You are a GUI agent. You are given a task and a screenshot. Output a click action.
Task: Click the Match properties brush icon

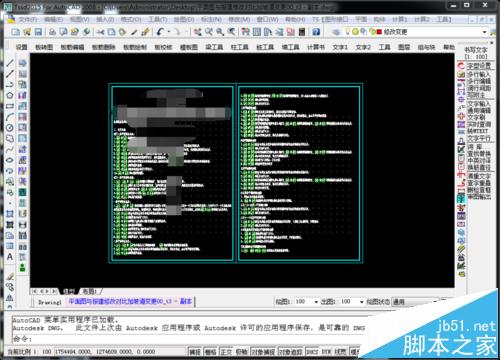tap(134, 32)
